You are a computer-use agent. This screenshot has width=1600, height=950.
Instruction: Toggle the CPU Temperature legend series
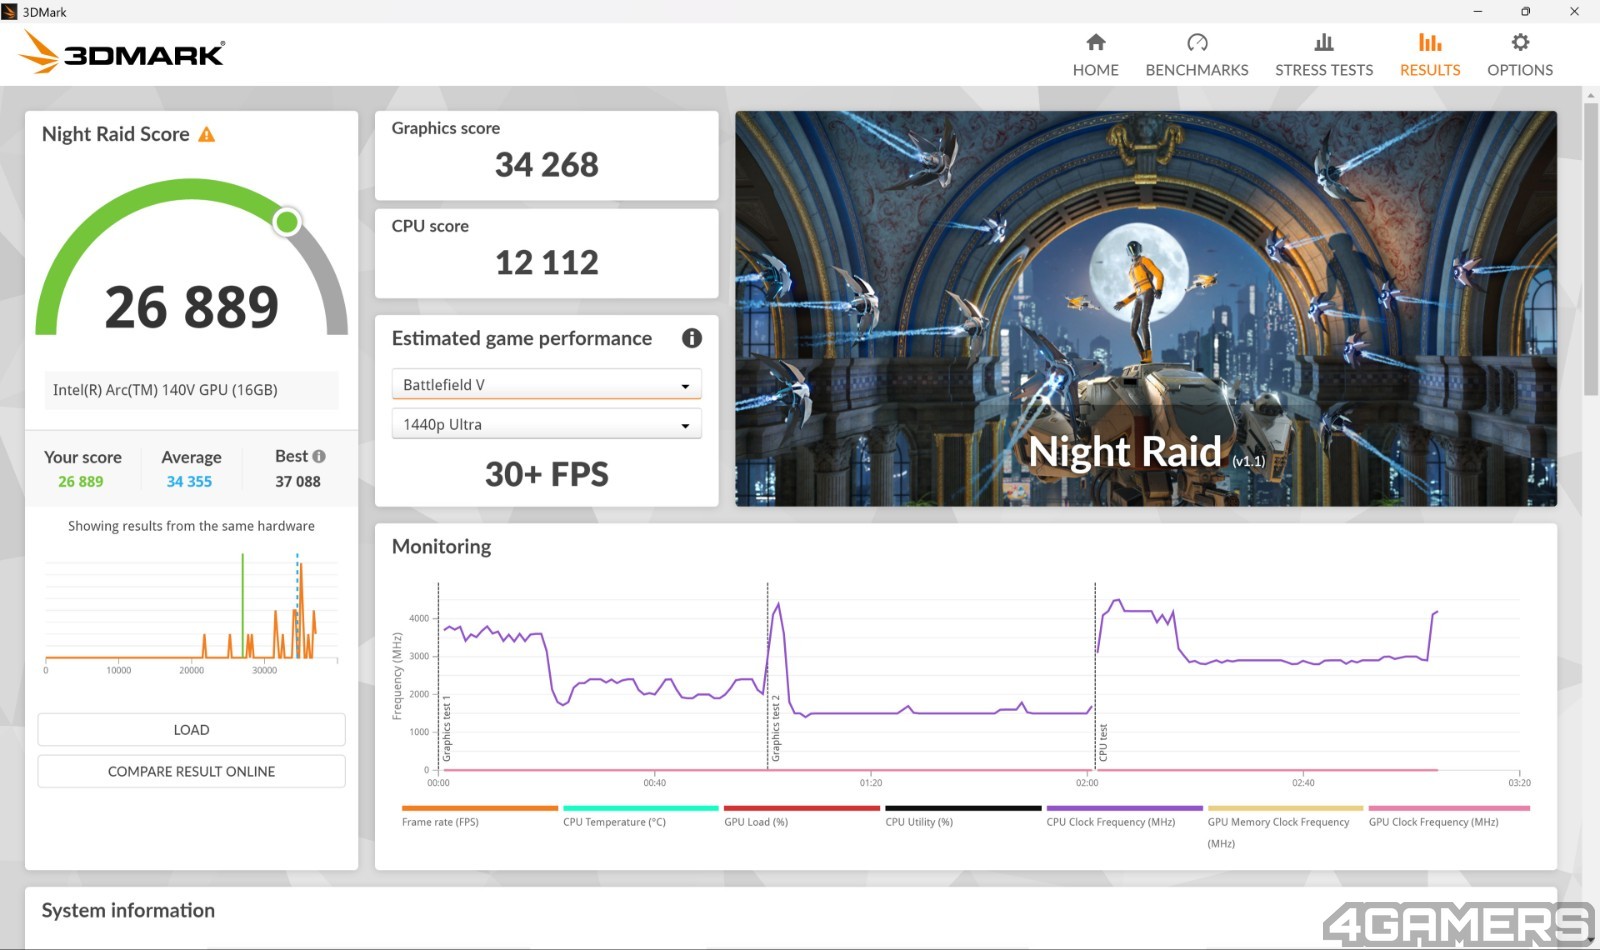point(614,822)
